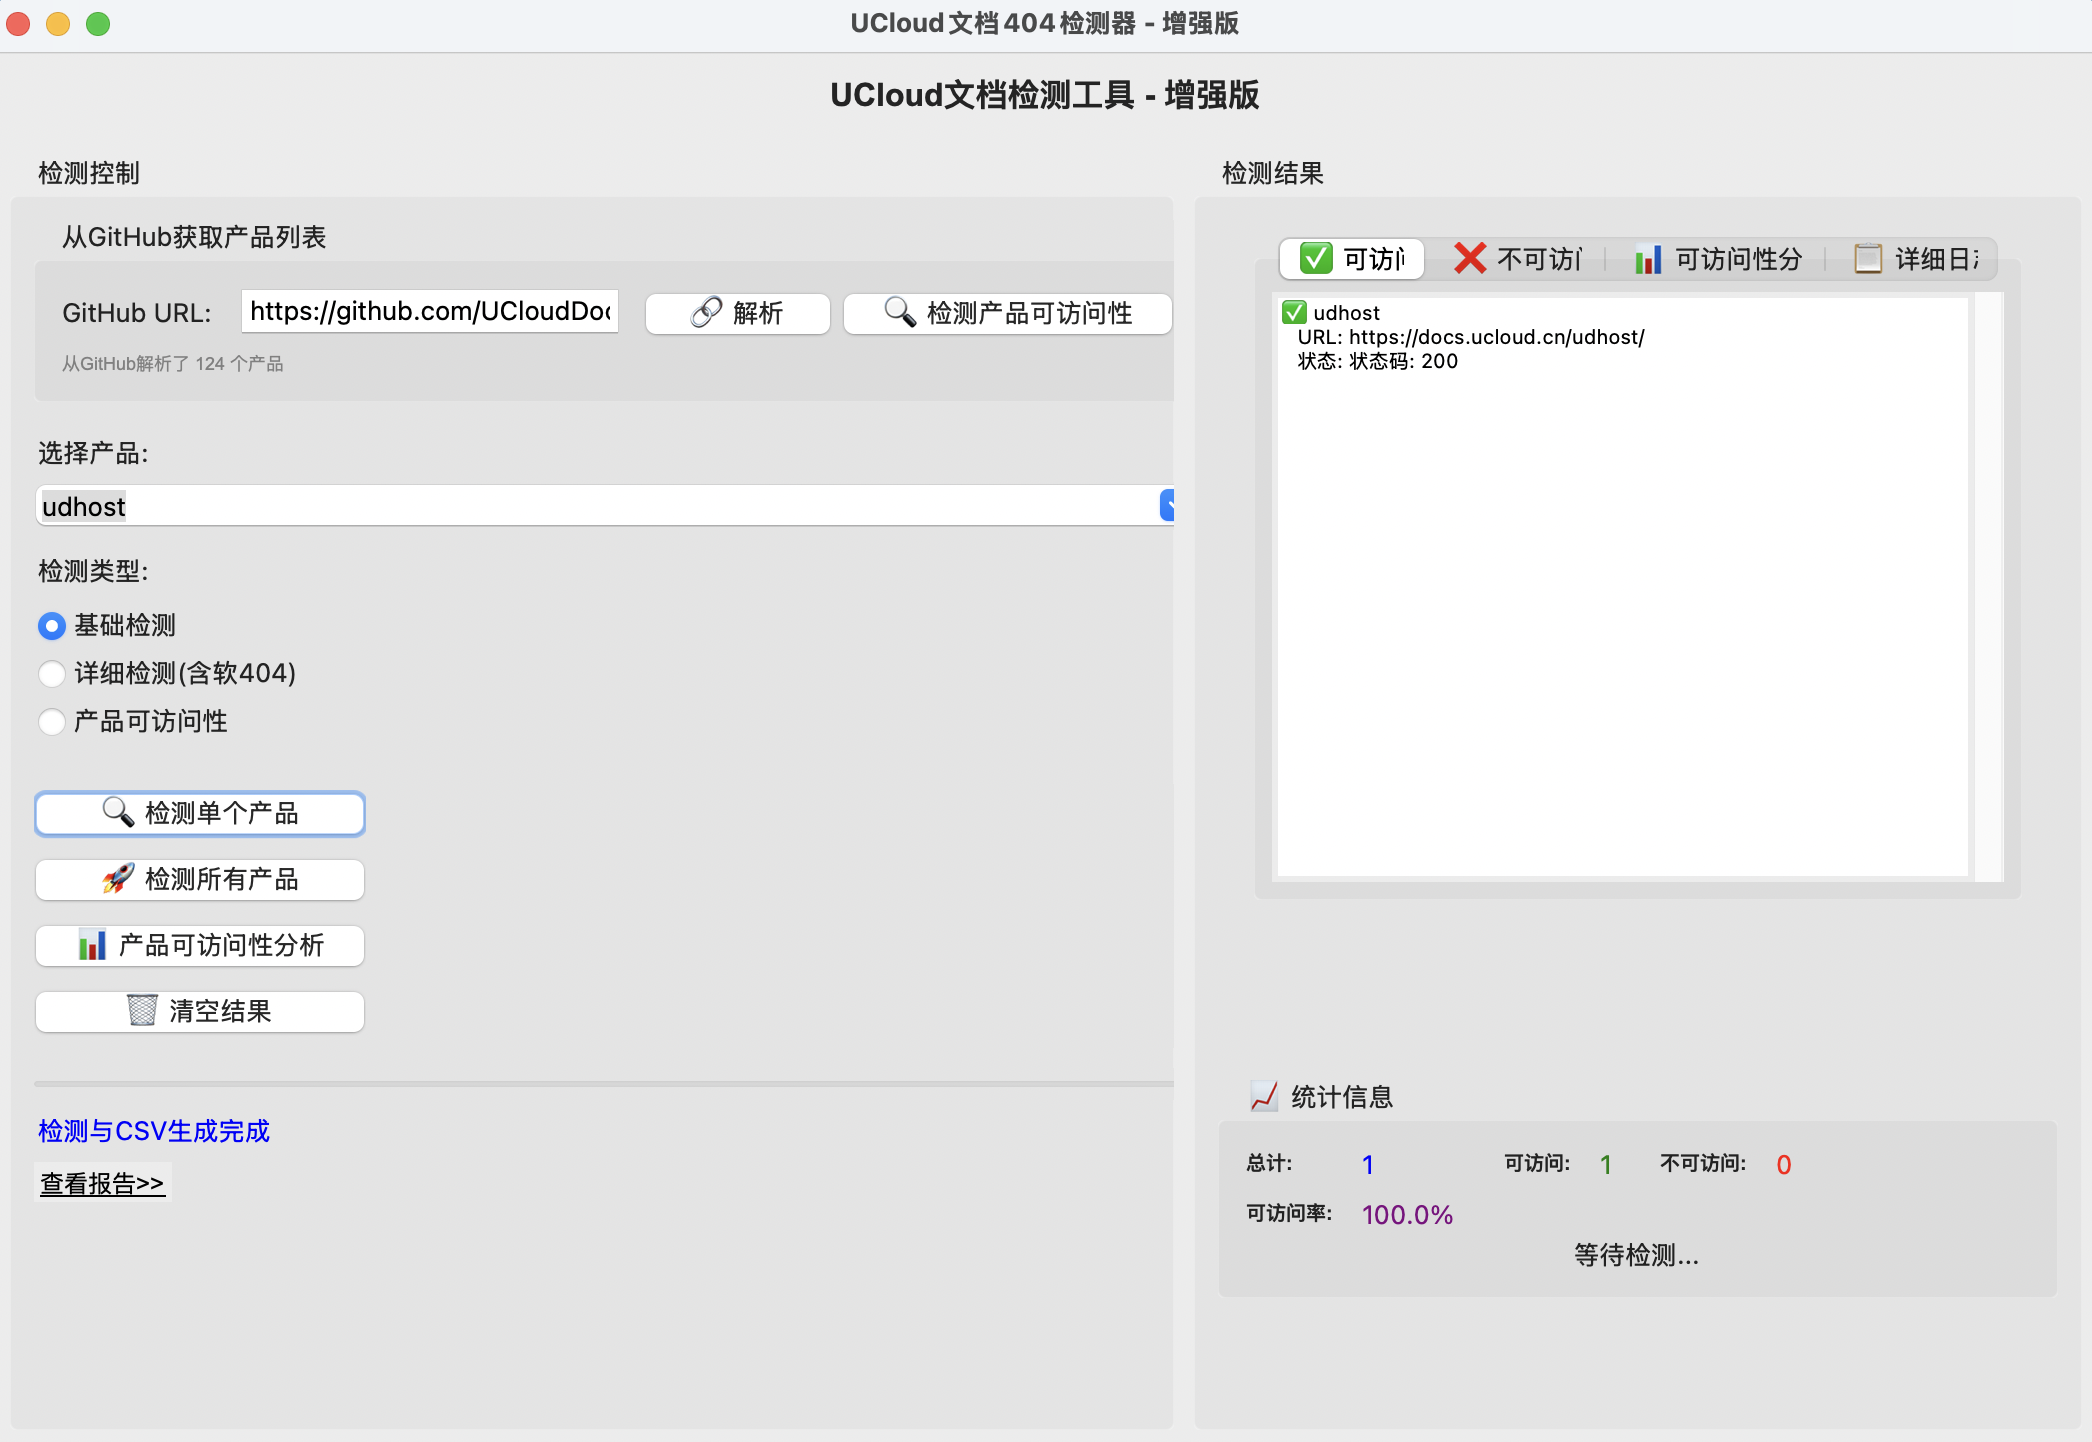Click the results list vertical scrollbar
The width and height of the screenshot is (2092, 1442).
(x=1990, y=587)
